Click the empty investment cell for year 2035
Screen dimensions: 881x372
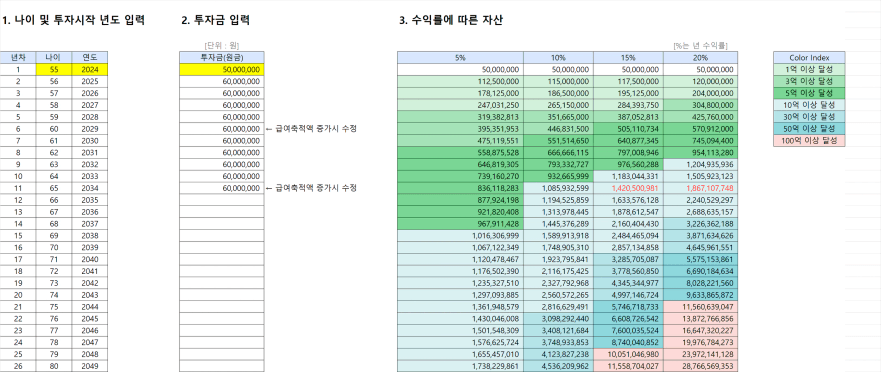[x=222, y=200]
